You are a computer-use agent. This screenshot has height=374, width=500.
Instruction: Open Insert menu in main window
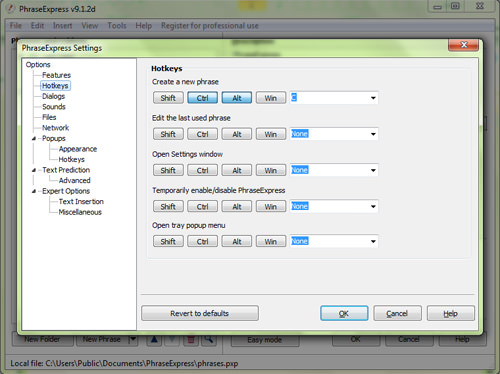pos(62,26)
